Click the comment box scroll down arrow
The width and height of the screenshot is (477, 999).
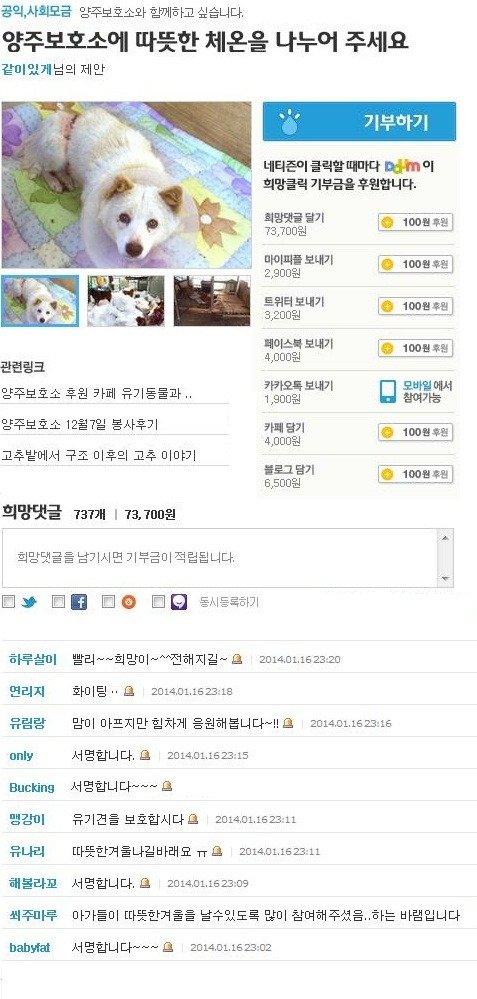click(x=446, y=579)
